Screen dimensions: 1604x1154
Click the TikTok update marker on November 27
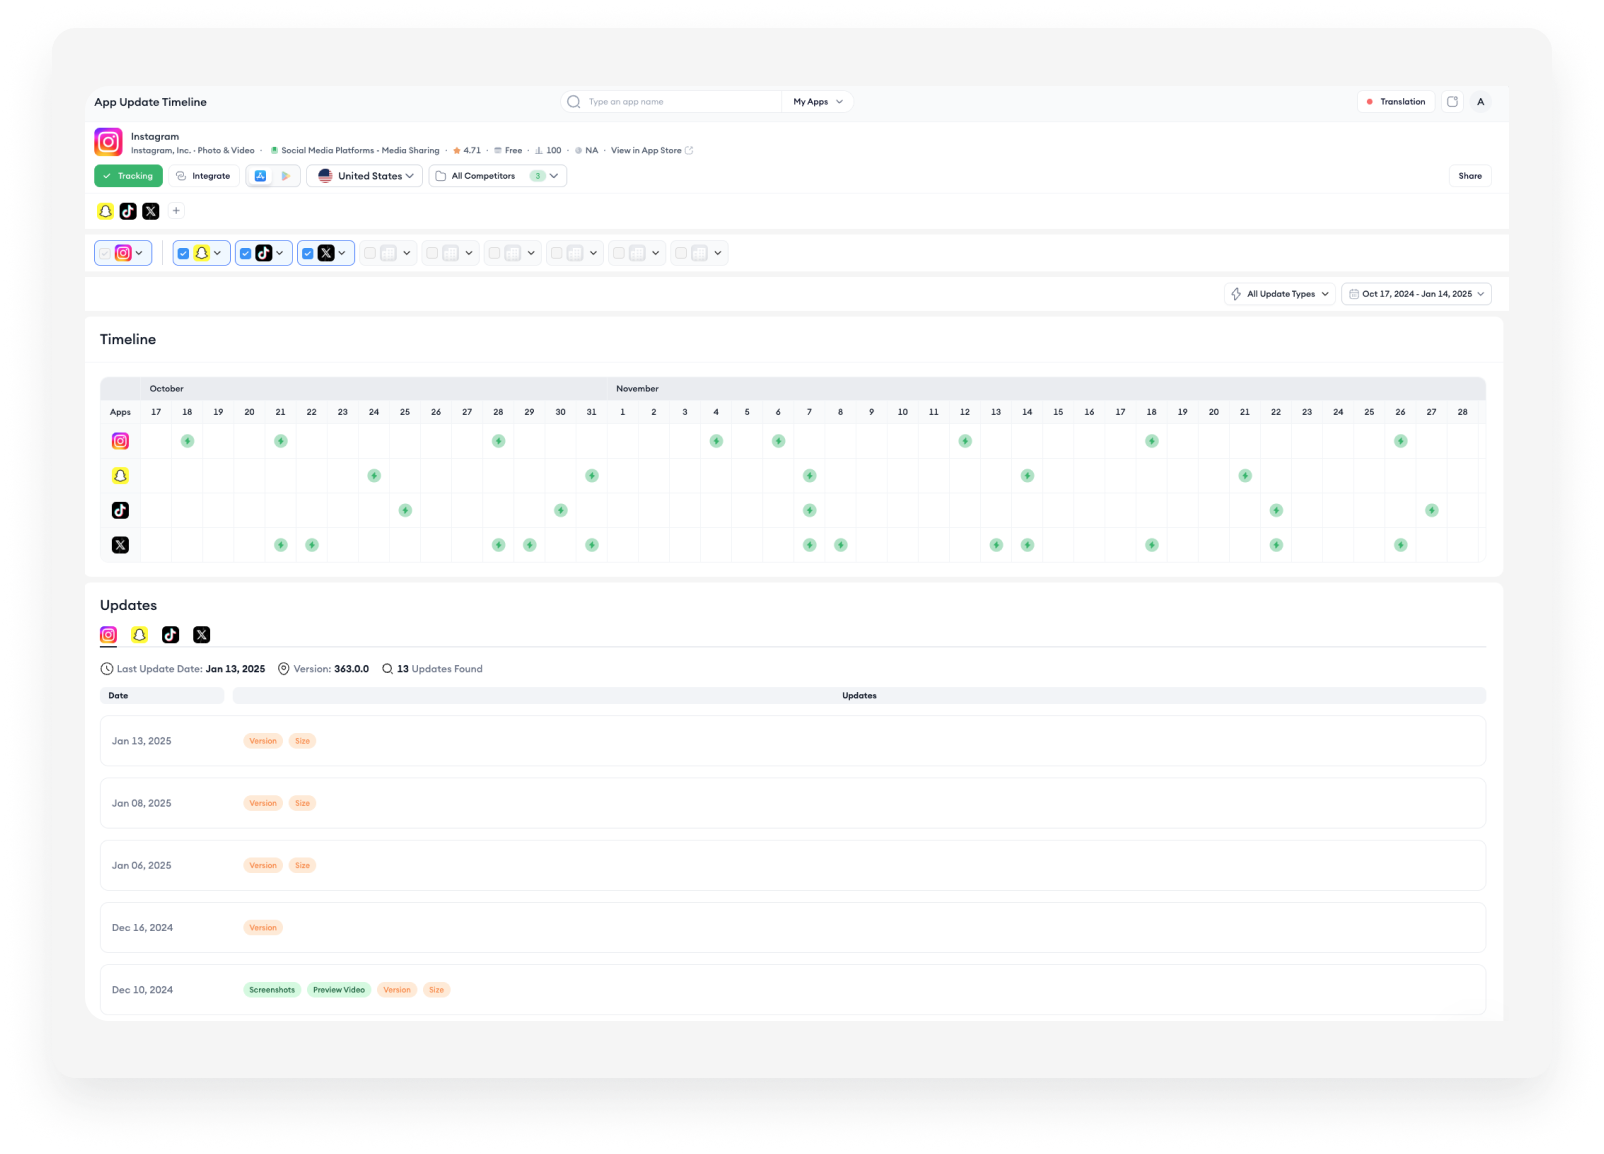[x=1432, y=510]
